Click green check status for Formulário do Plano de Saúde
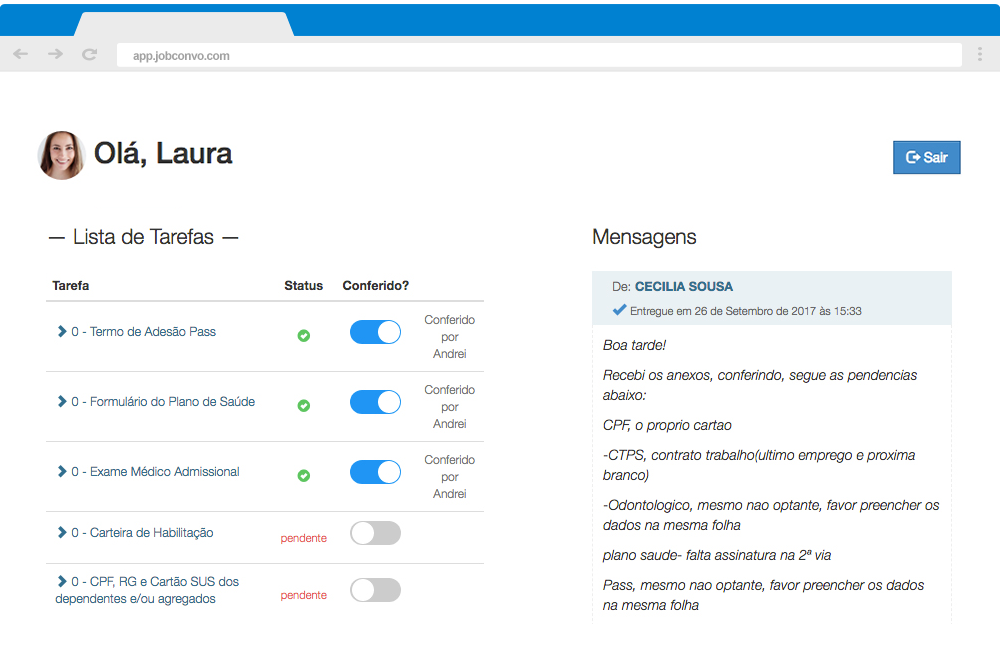Screen dimensions: 1000x650 pyautogui.click(x=304, y=406)
